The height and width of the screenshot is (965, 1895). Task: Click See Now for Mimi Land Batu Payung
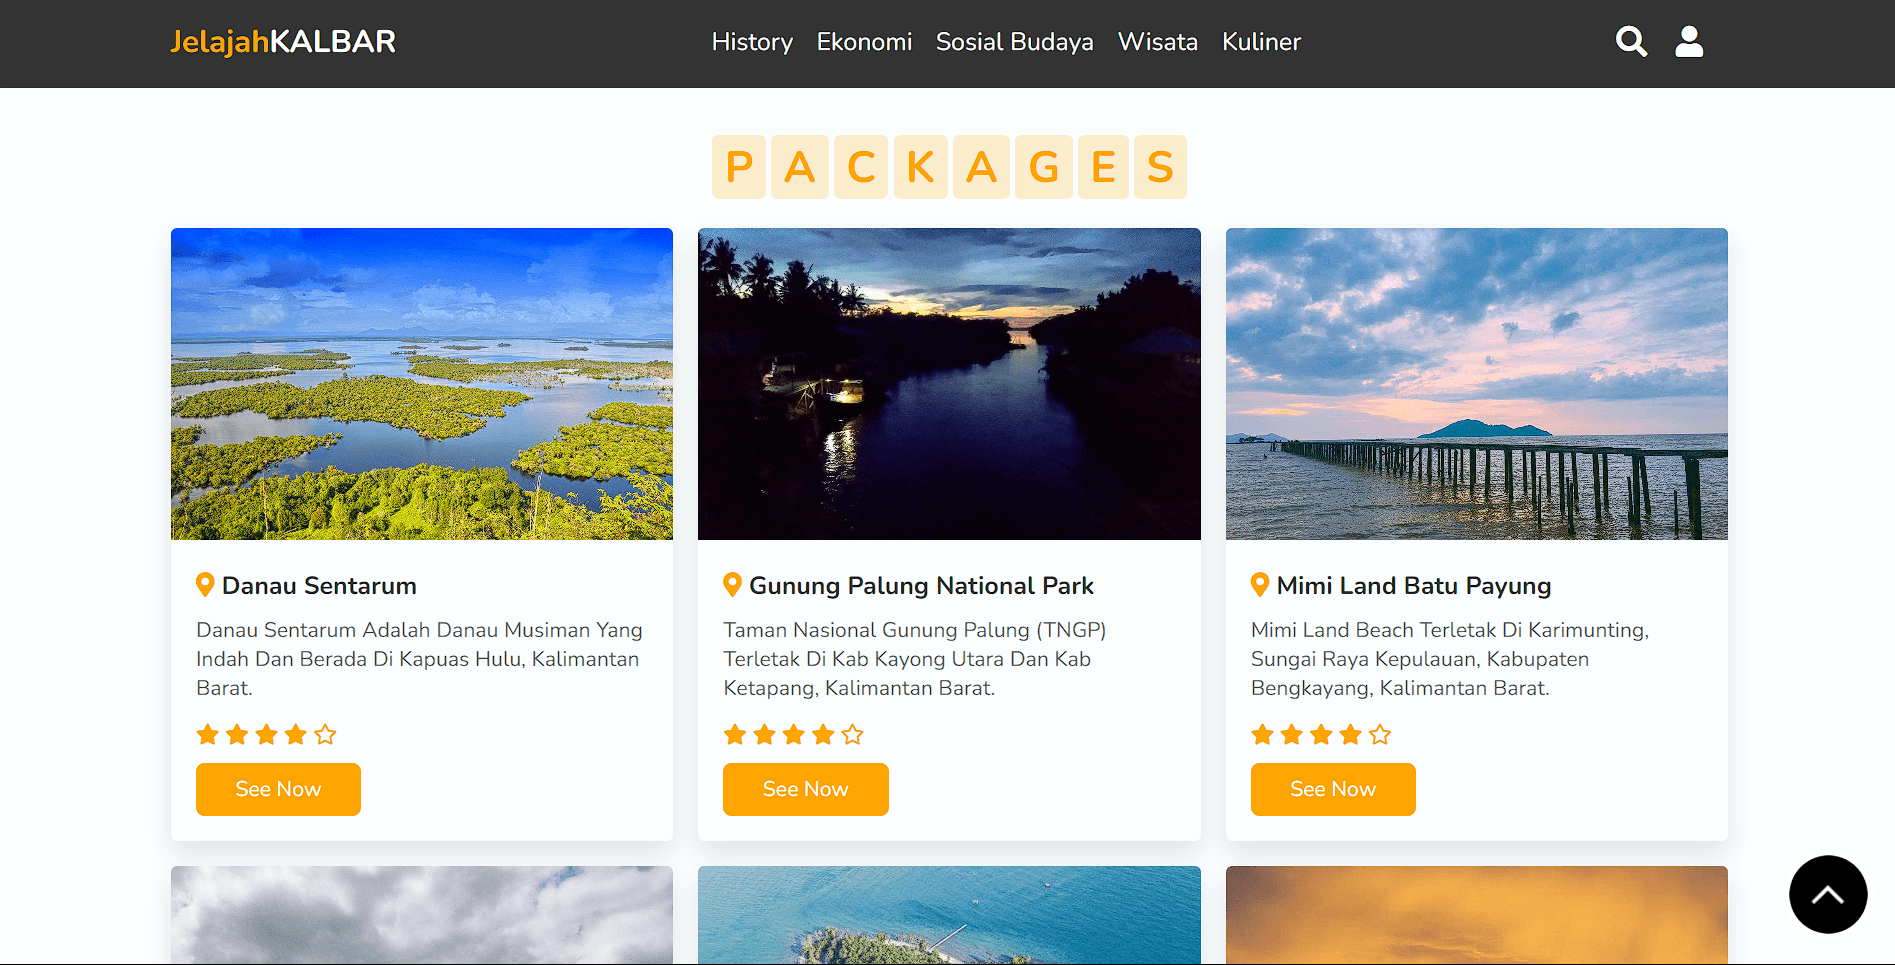point(1333,789)
